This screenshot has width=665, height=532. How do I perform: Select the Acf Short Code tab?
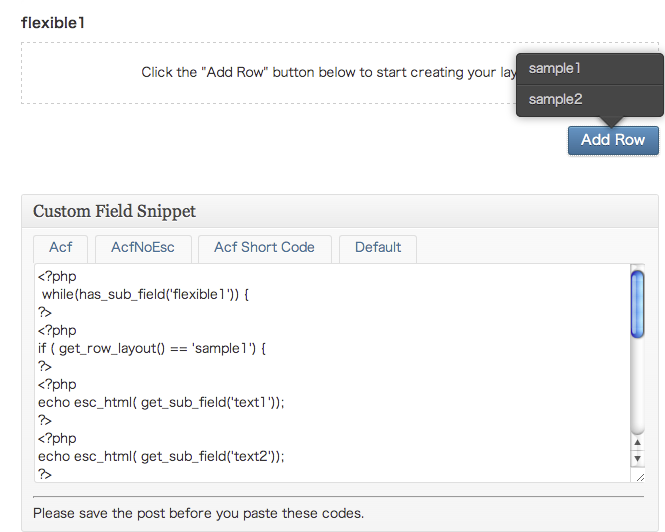point(264,248)
